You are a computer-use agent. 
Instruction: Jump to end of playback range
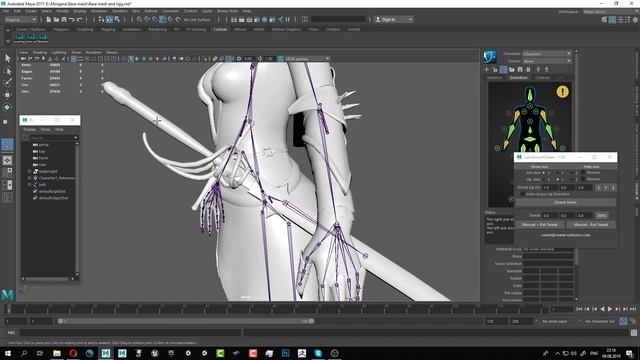click(633, 309)
